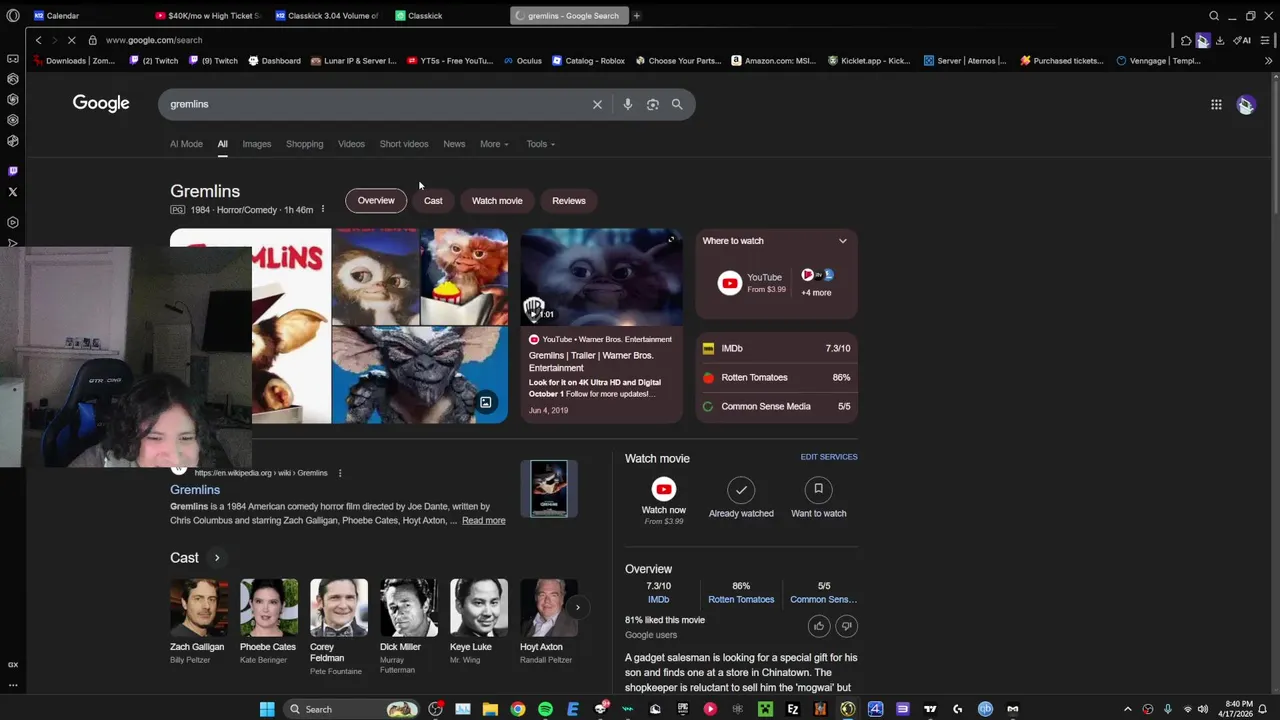Switch to the News tab
The image size is (1280, 720).
(454, 144)
